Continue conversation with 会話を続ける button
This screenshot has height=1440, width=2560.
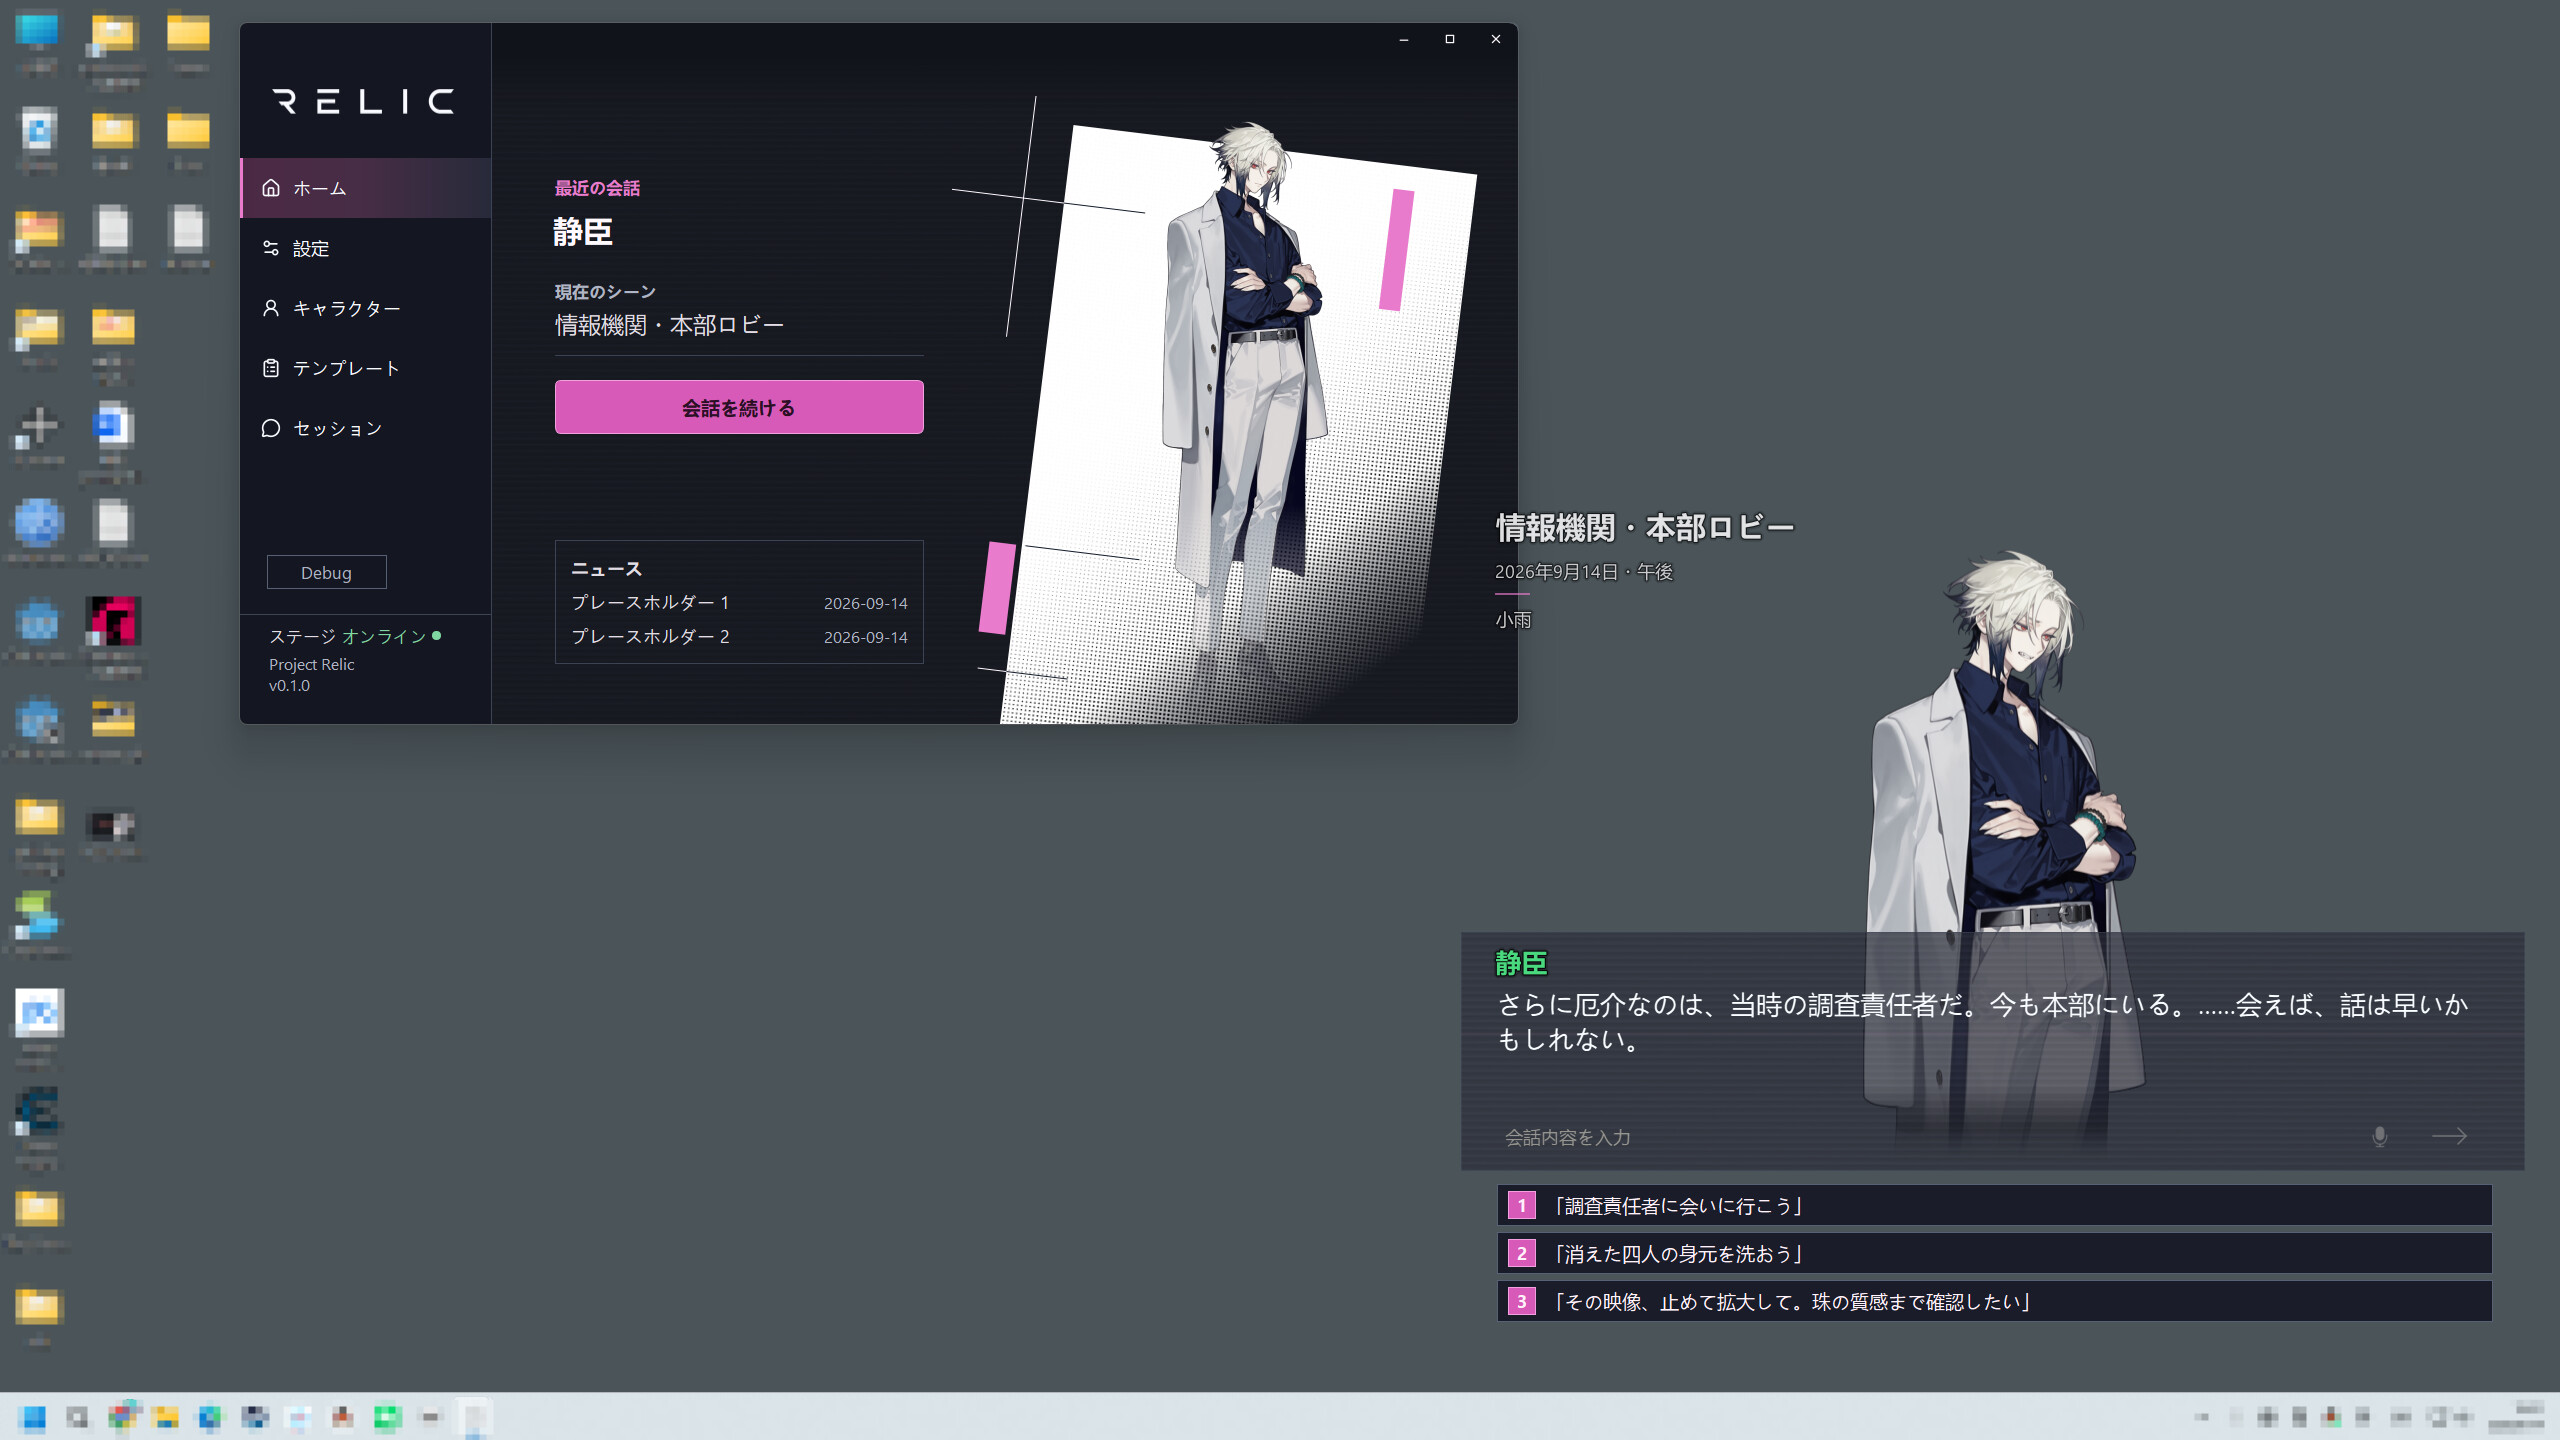(x=739, y=407)
